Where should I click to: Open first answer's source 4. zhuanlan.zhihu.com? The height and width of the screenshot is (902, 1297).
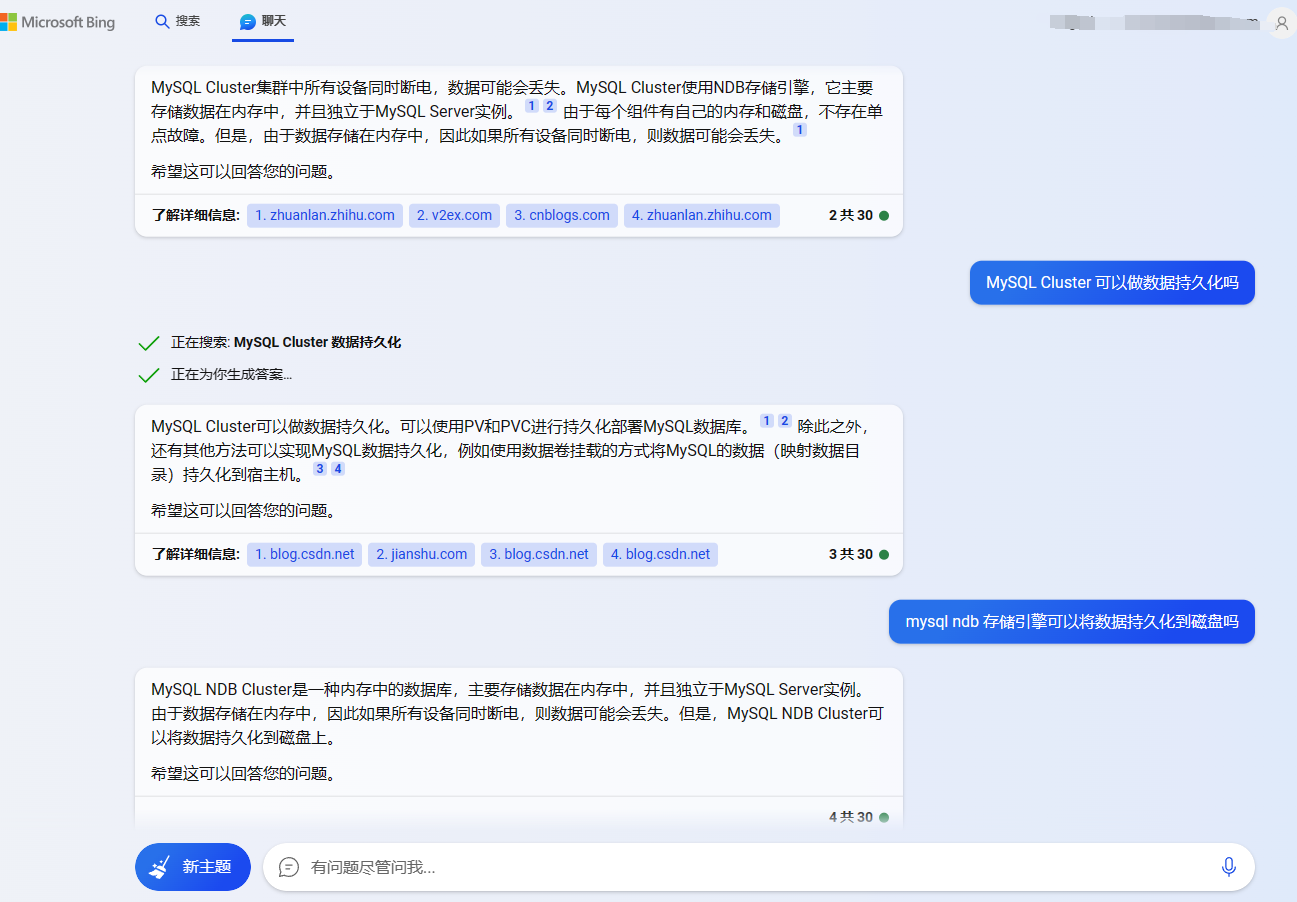(x=702, y=215)
